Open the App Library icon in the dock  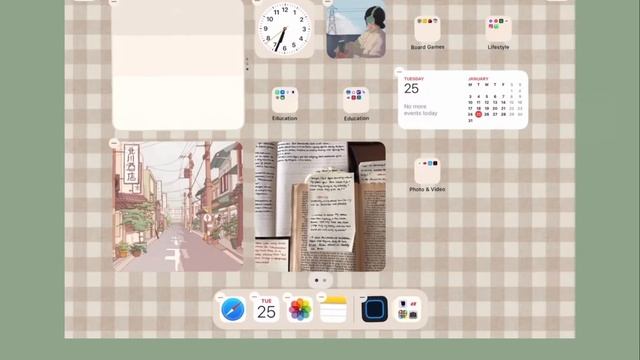408,309
